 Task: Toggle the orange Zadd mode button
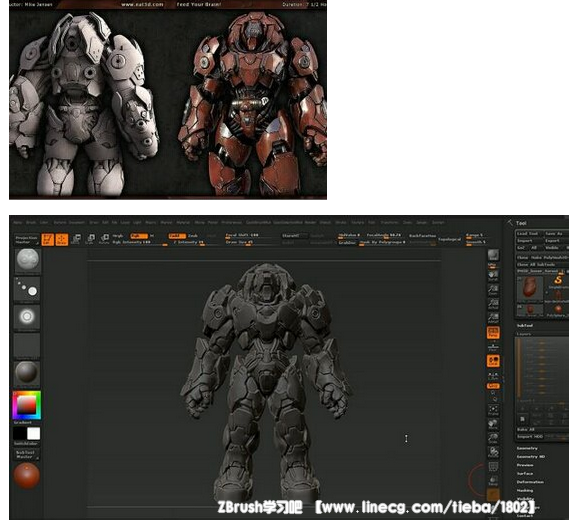coord(177,236)
